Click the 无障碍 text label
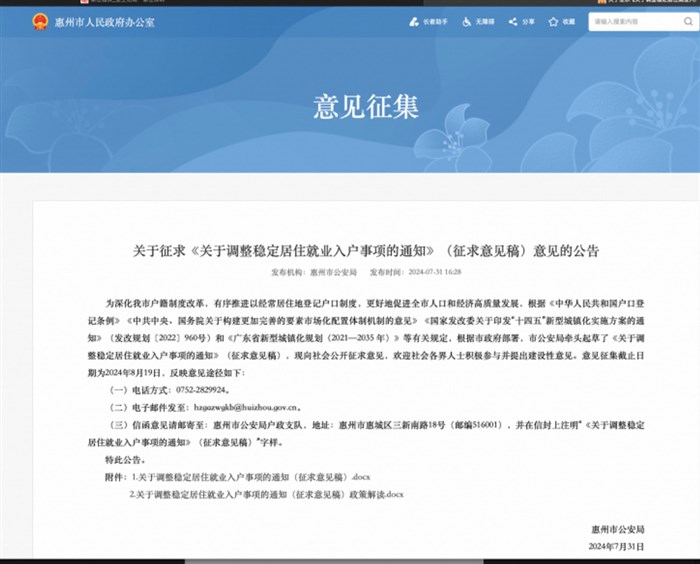The height and width of the screenshot is (564, 700). pyautogui.click(x=485, y=21)
